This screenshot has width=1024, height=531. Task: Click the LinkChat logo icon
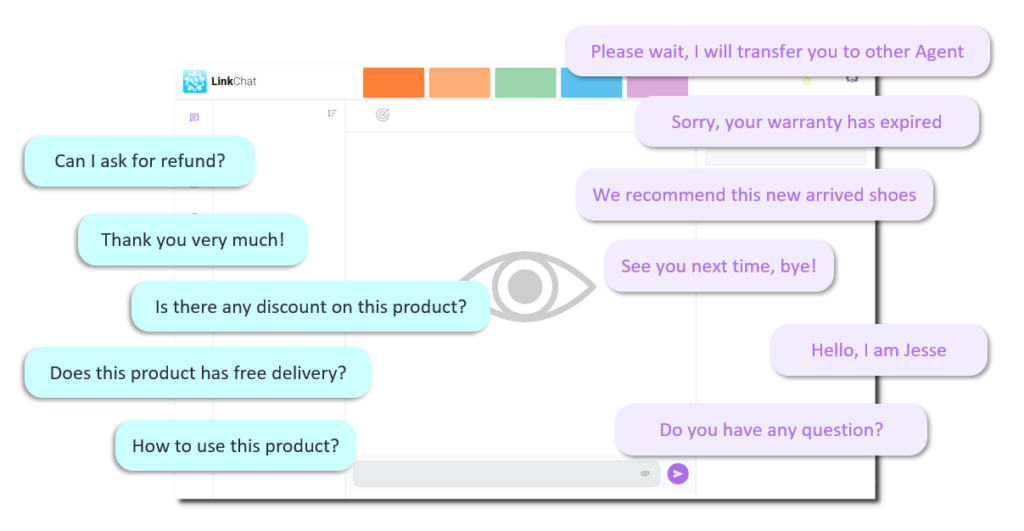[x=195, y=81]
